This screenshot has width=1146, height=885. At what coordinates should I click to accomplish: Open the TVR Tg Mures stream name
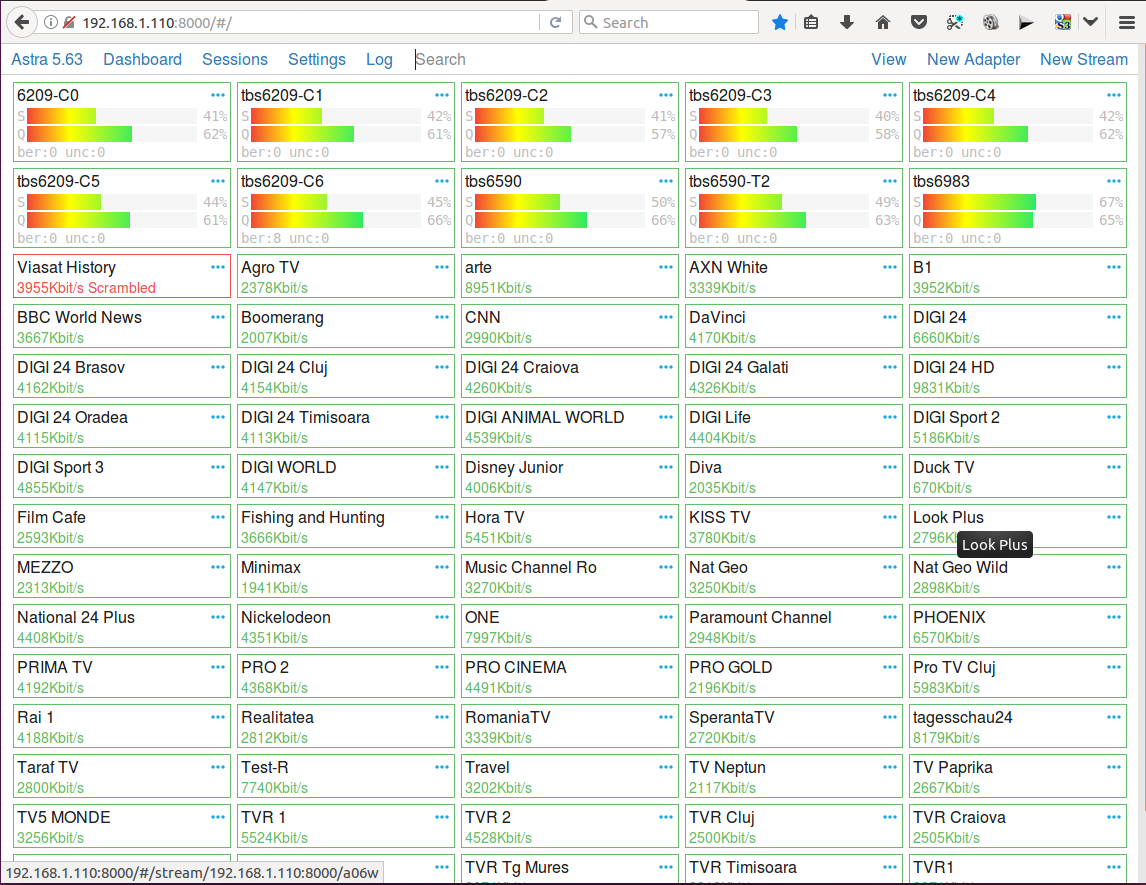coord(517,867)
